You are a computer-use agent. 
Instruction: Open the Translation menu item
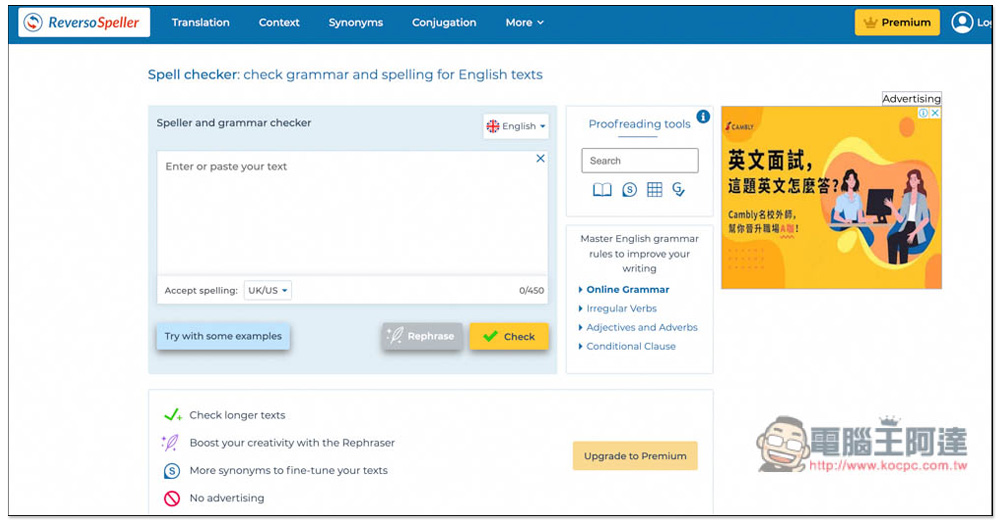[200, 23]
